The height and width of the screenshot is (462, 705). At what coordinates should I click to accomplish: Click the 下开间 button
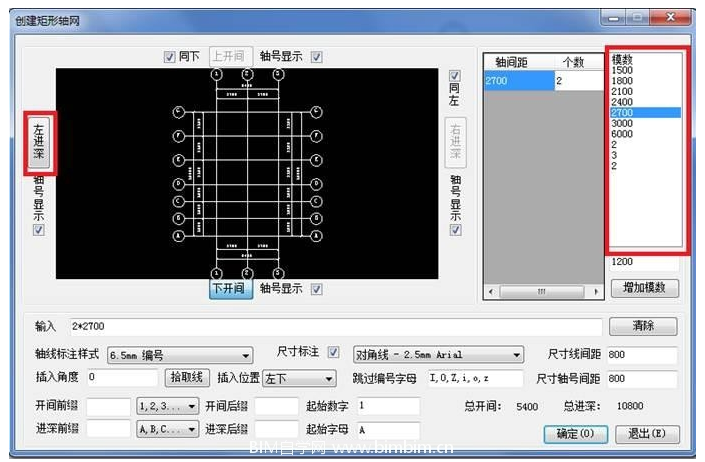[x=231, y=289]
